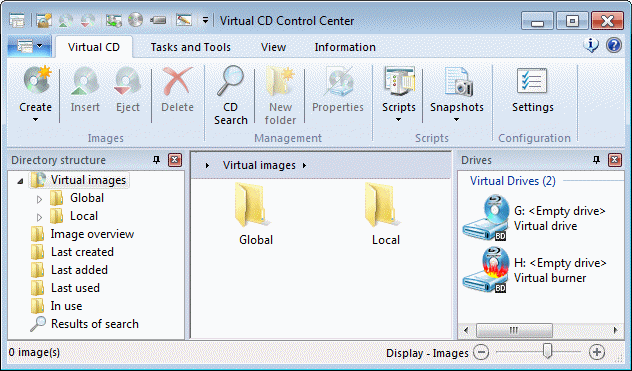Image resolution: width=632 pixels, height=371 pixels.
Task: Click the New folder icon
Action: tap(280, 82)
